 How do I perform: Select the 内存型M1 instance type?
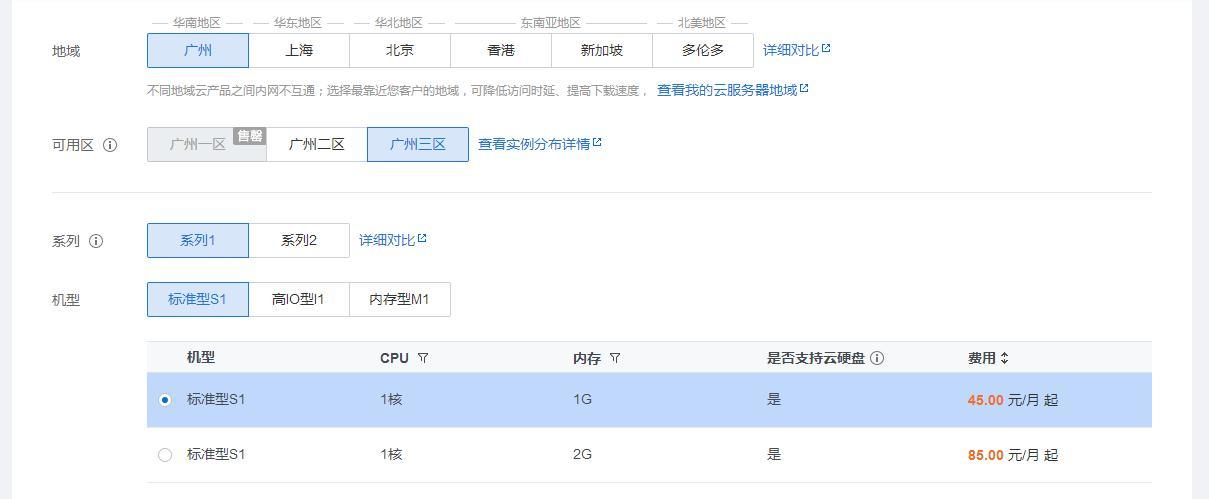pos(400,299)
